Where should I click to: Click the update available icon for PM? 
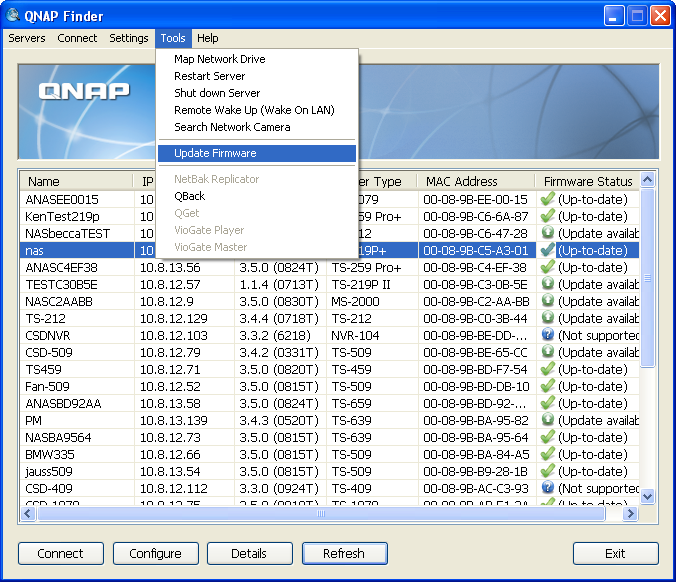(x=547, y=419)
